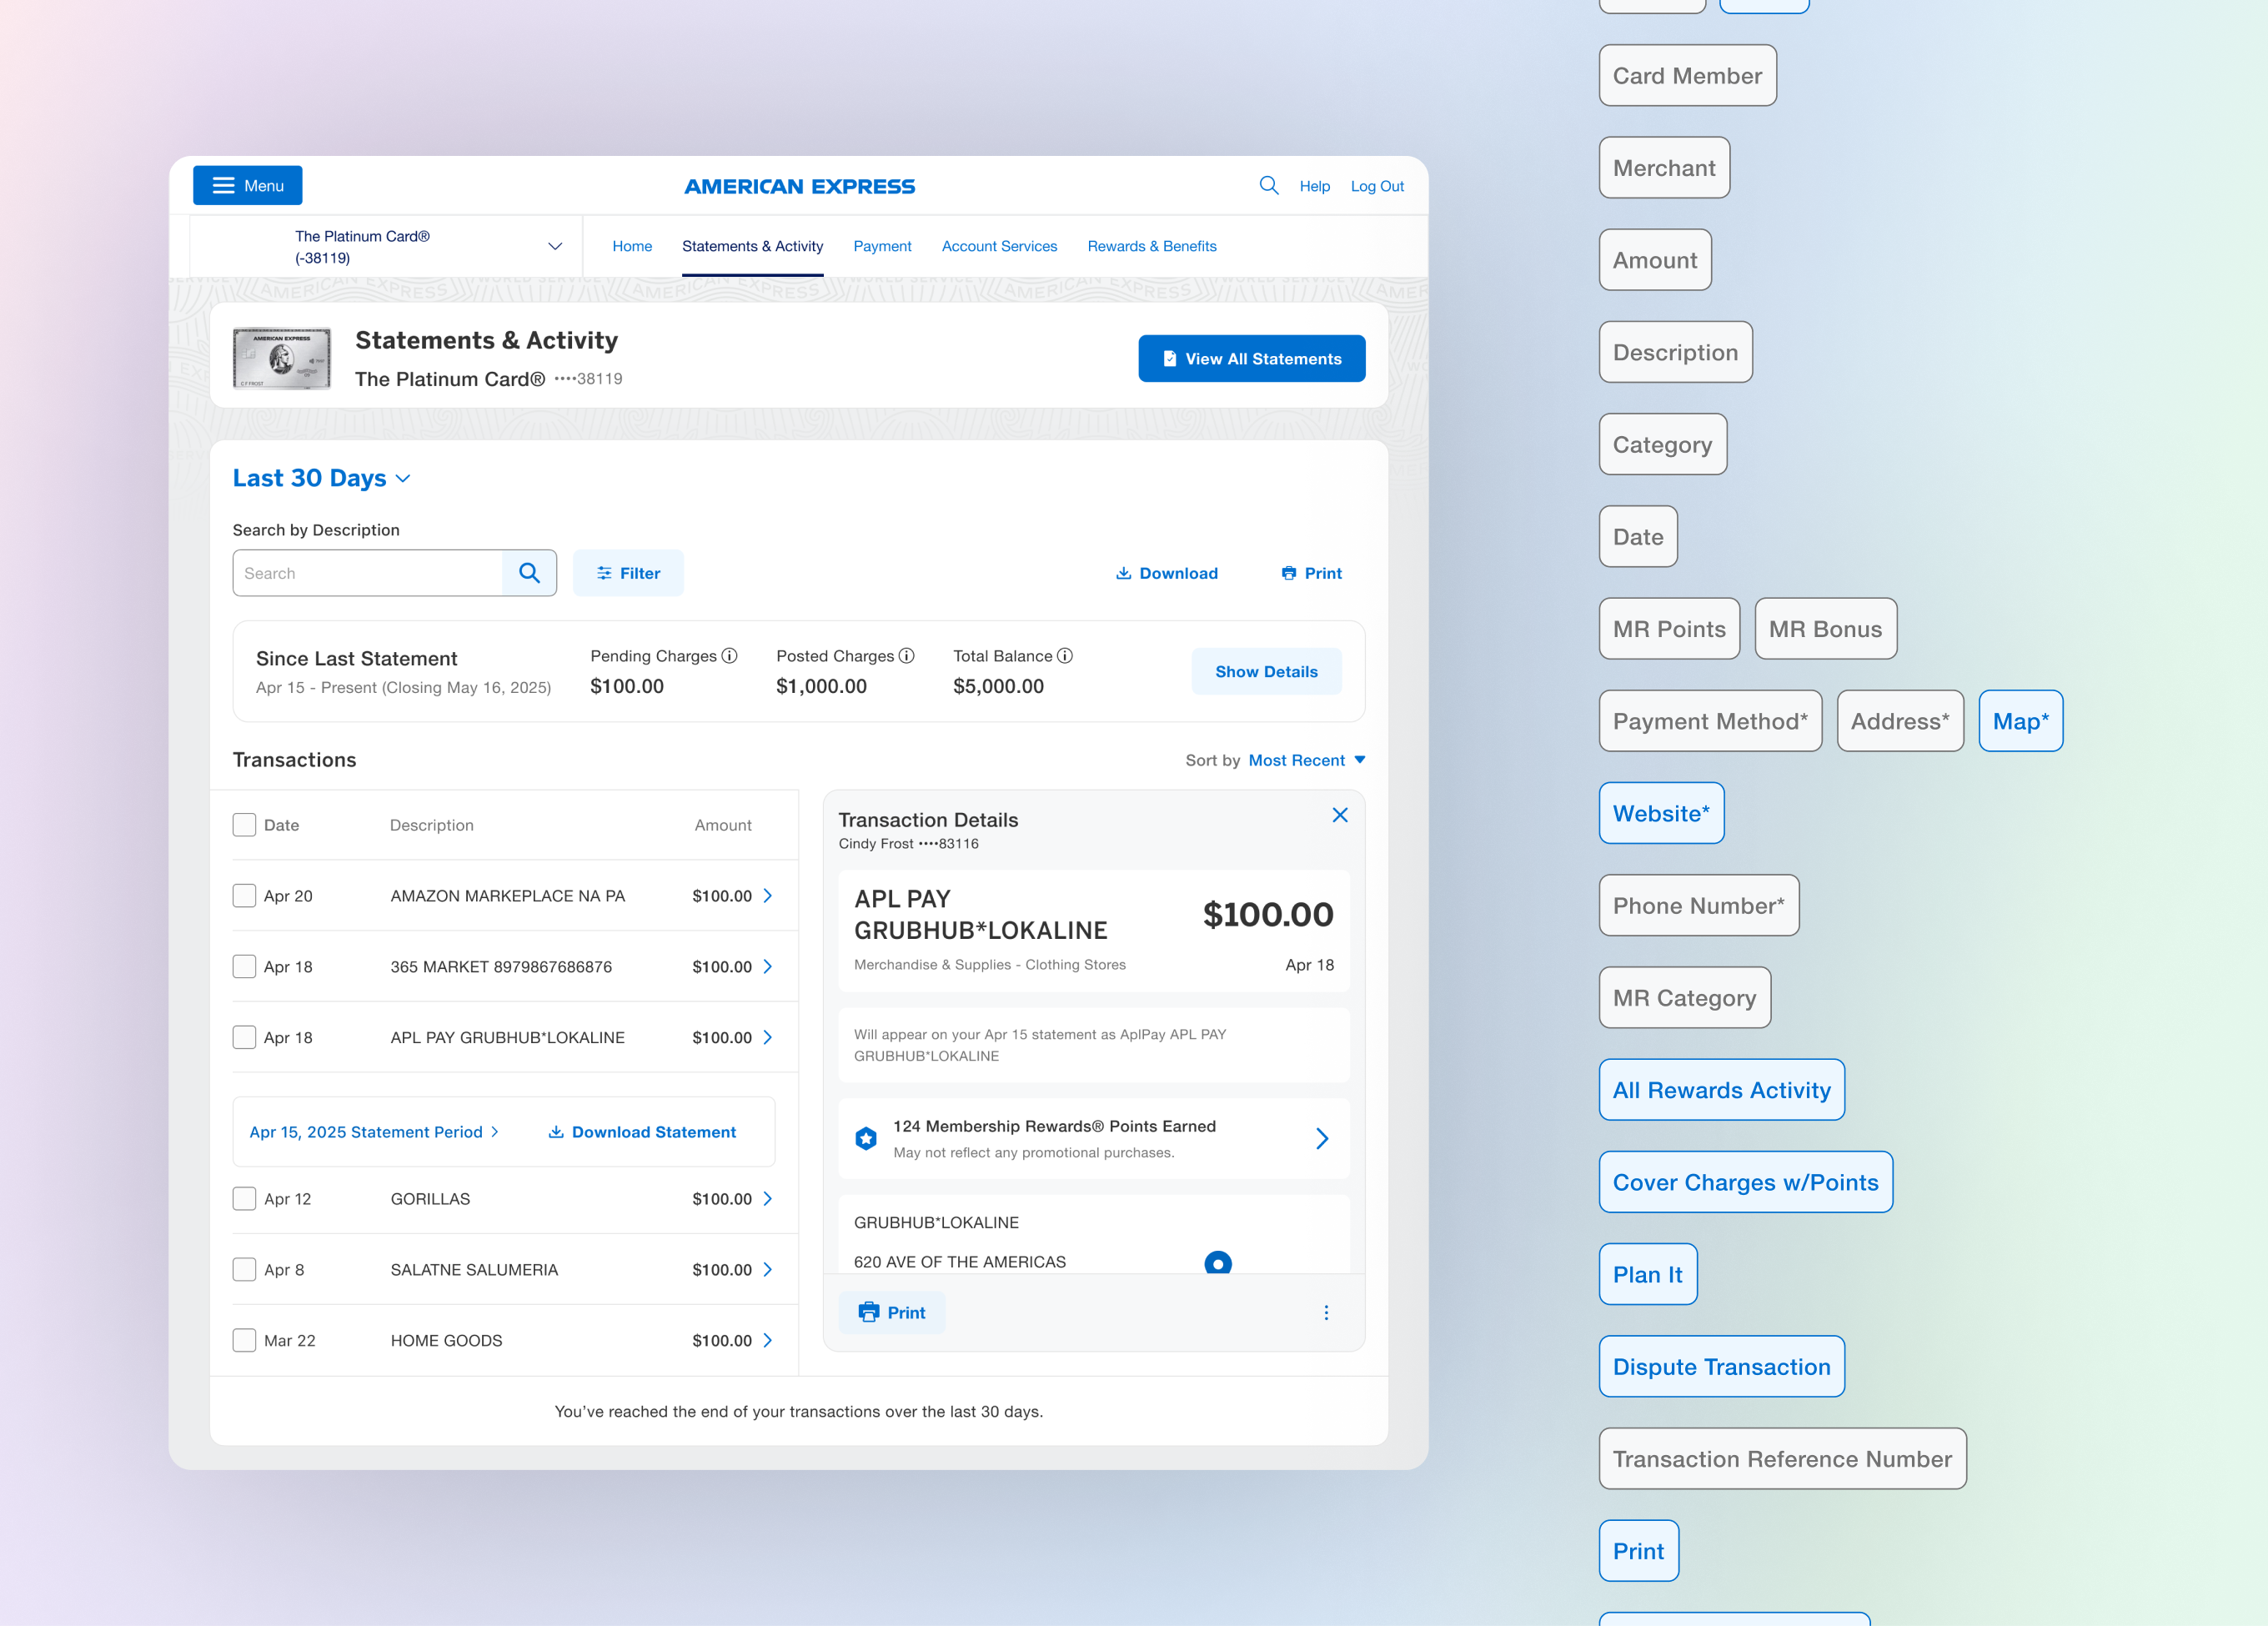Select the blue Map* tag

pyautogui.click(x=2020, y=721)
